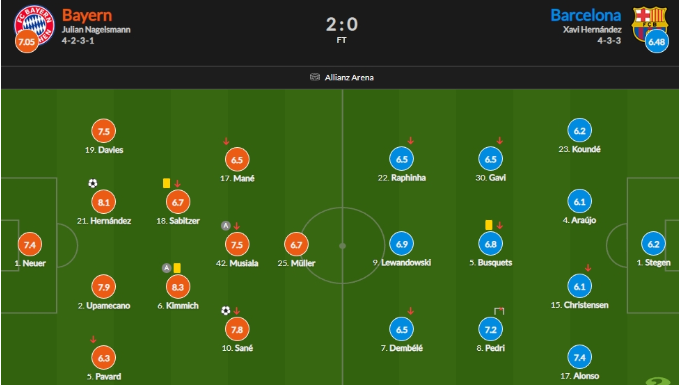Viewport: 679px width, 385px height.
Task: Click the stadium icon beside Allianz Arena
Action: pyautogui.click(x=315, y=77)
